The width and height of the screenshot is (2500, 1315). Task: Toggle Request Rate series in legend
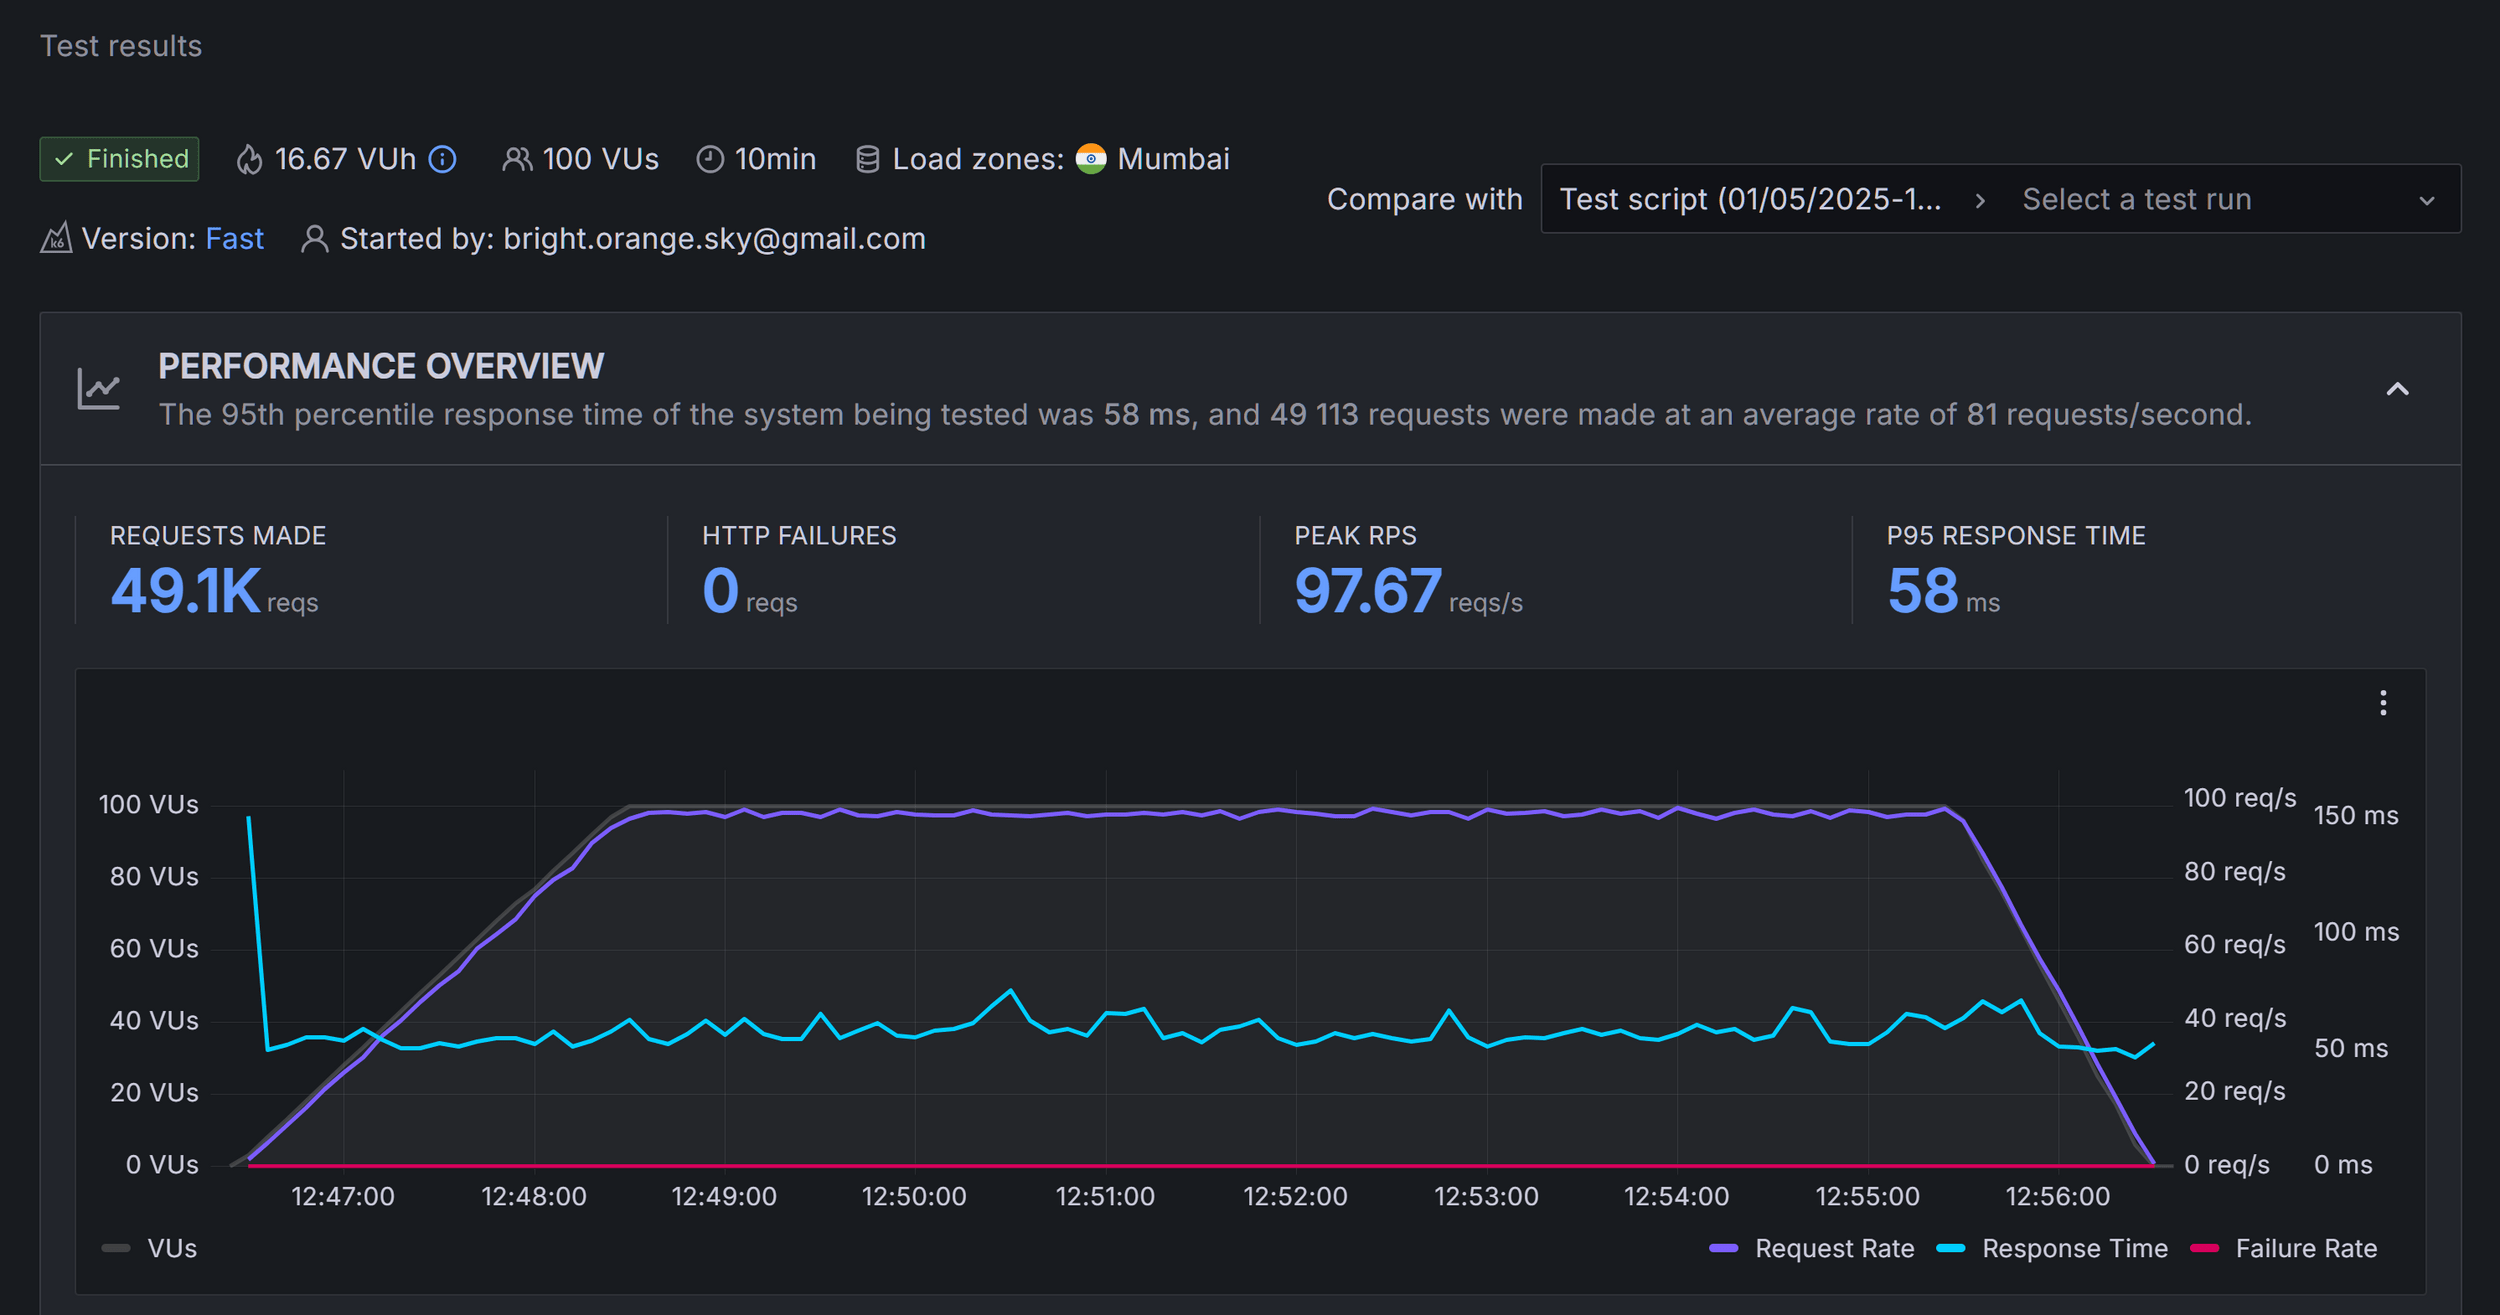1833,1248
